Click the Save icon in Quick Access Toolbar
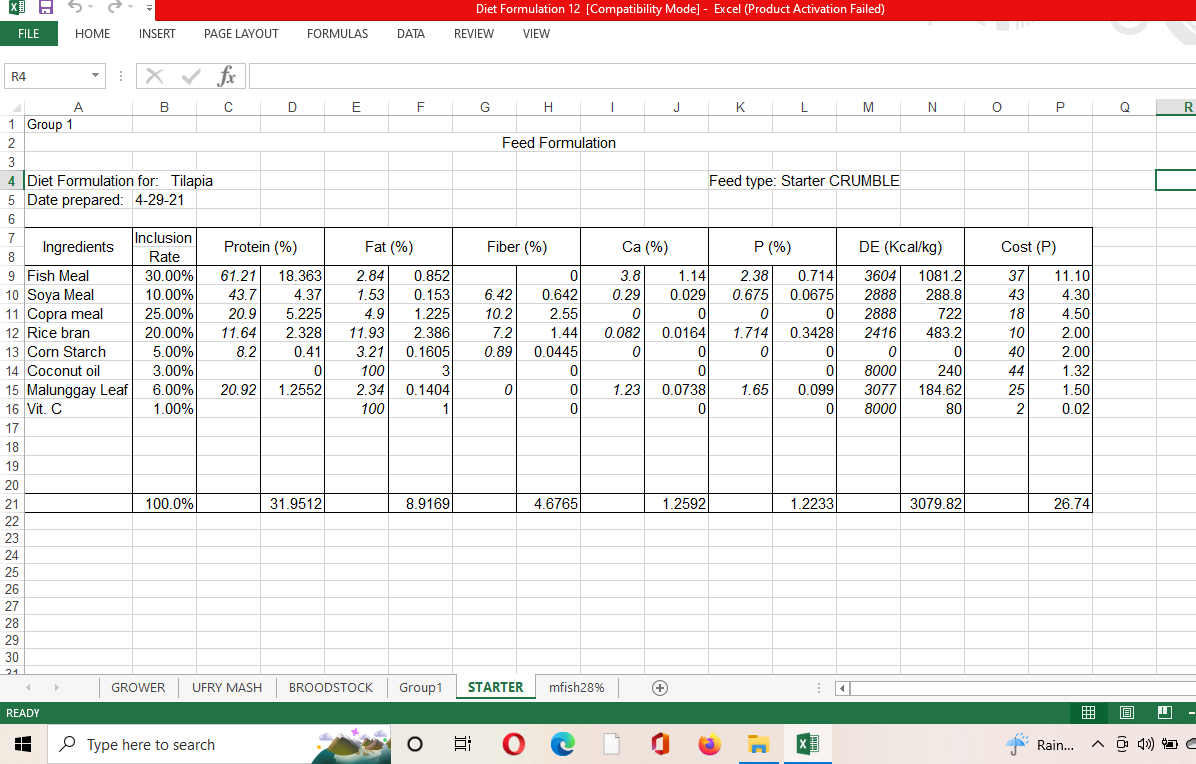The image size is (1196, 764). click(46, 8)
